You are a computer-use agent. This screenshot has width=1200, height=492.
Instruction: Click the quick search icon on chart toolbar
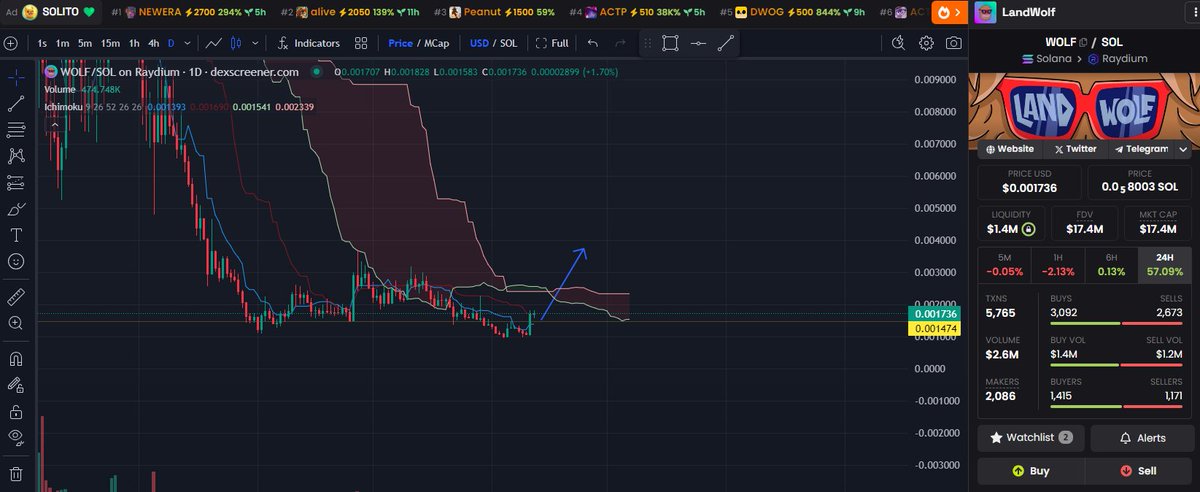coord(899,43)
